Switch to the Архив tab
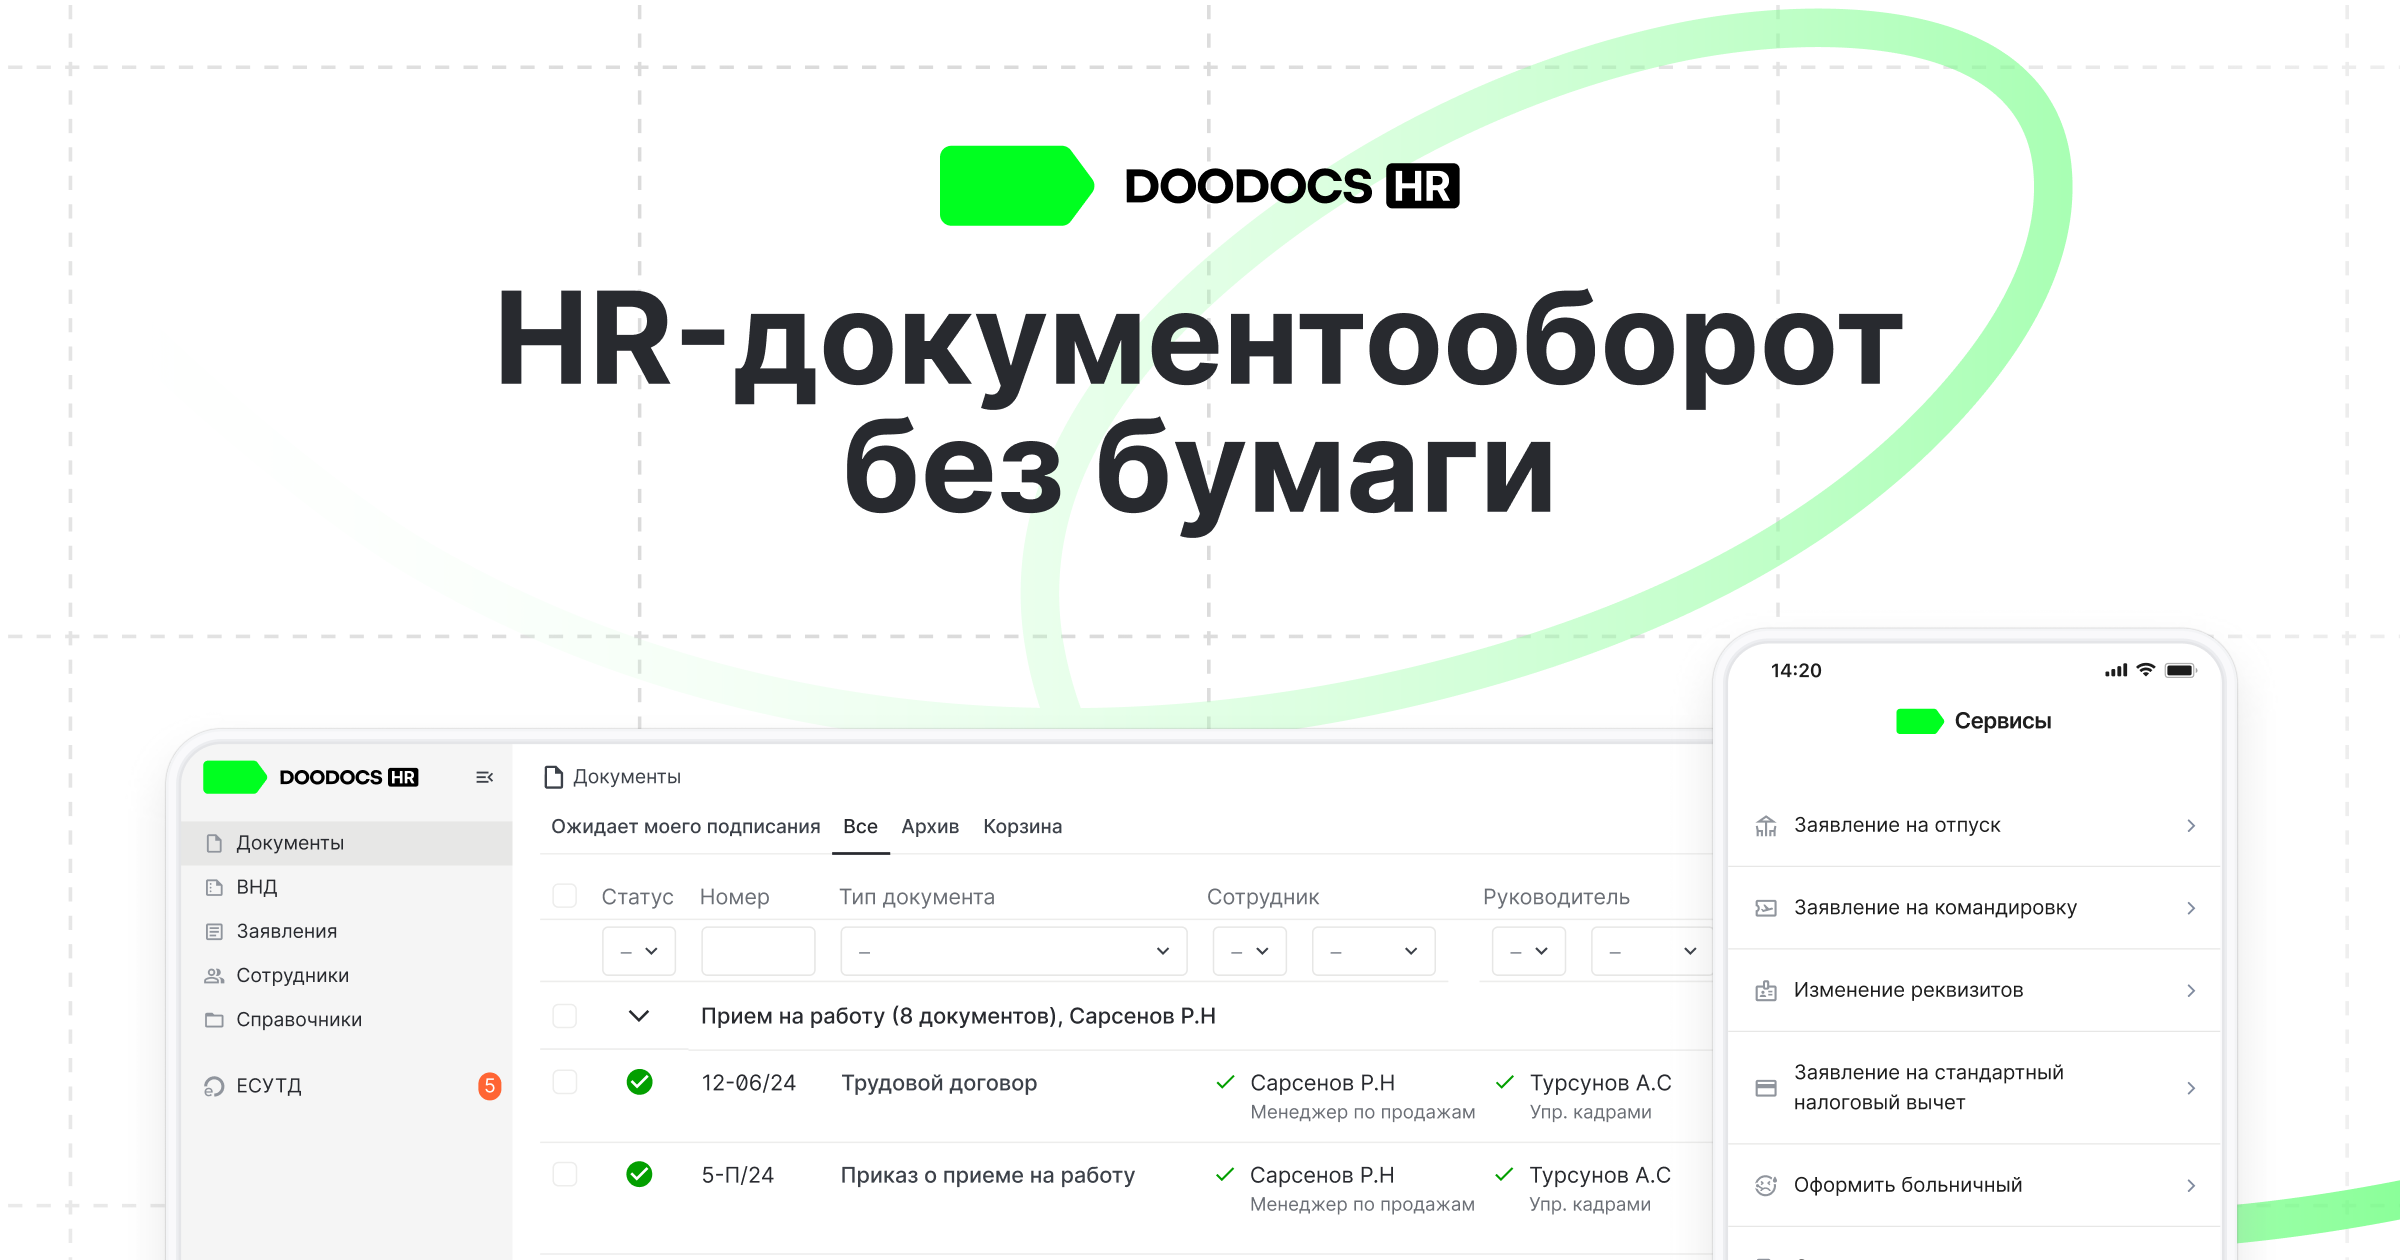 pos(929,826)
